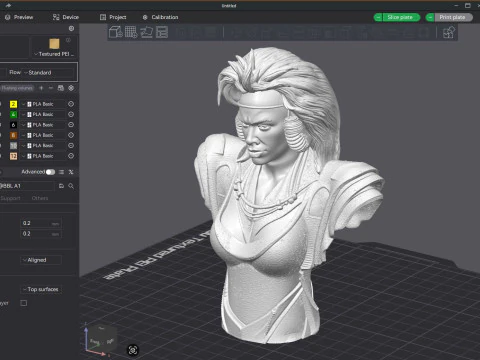
Task: Expand Print plate options arrow
Action: 430,17
